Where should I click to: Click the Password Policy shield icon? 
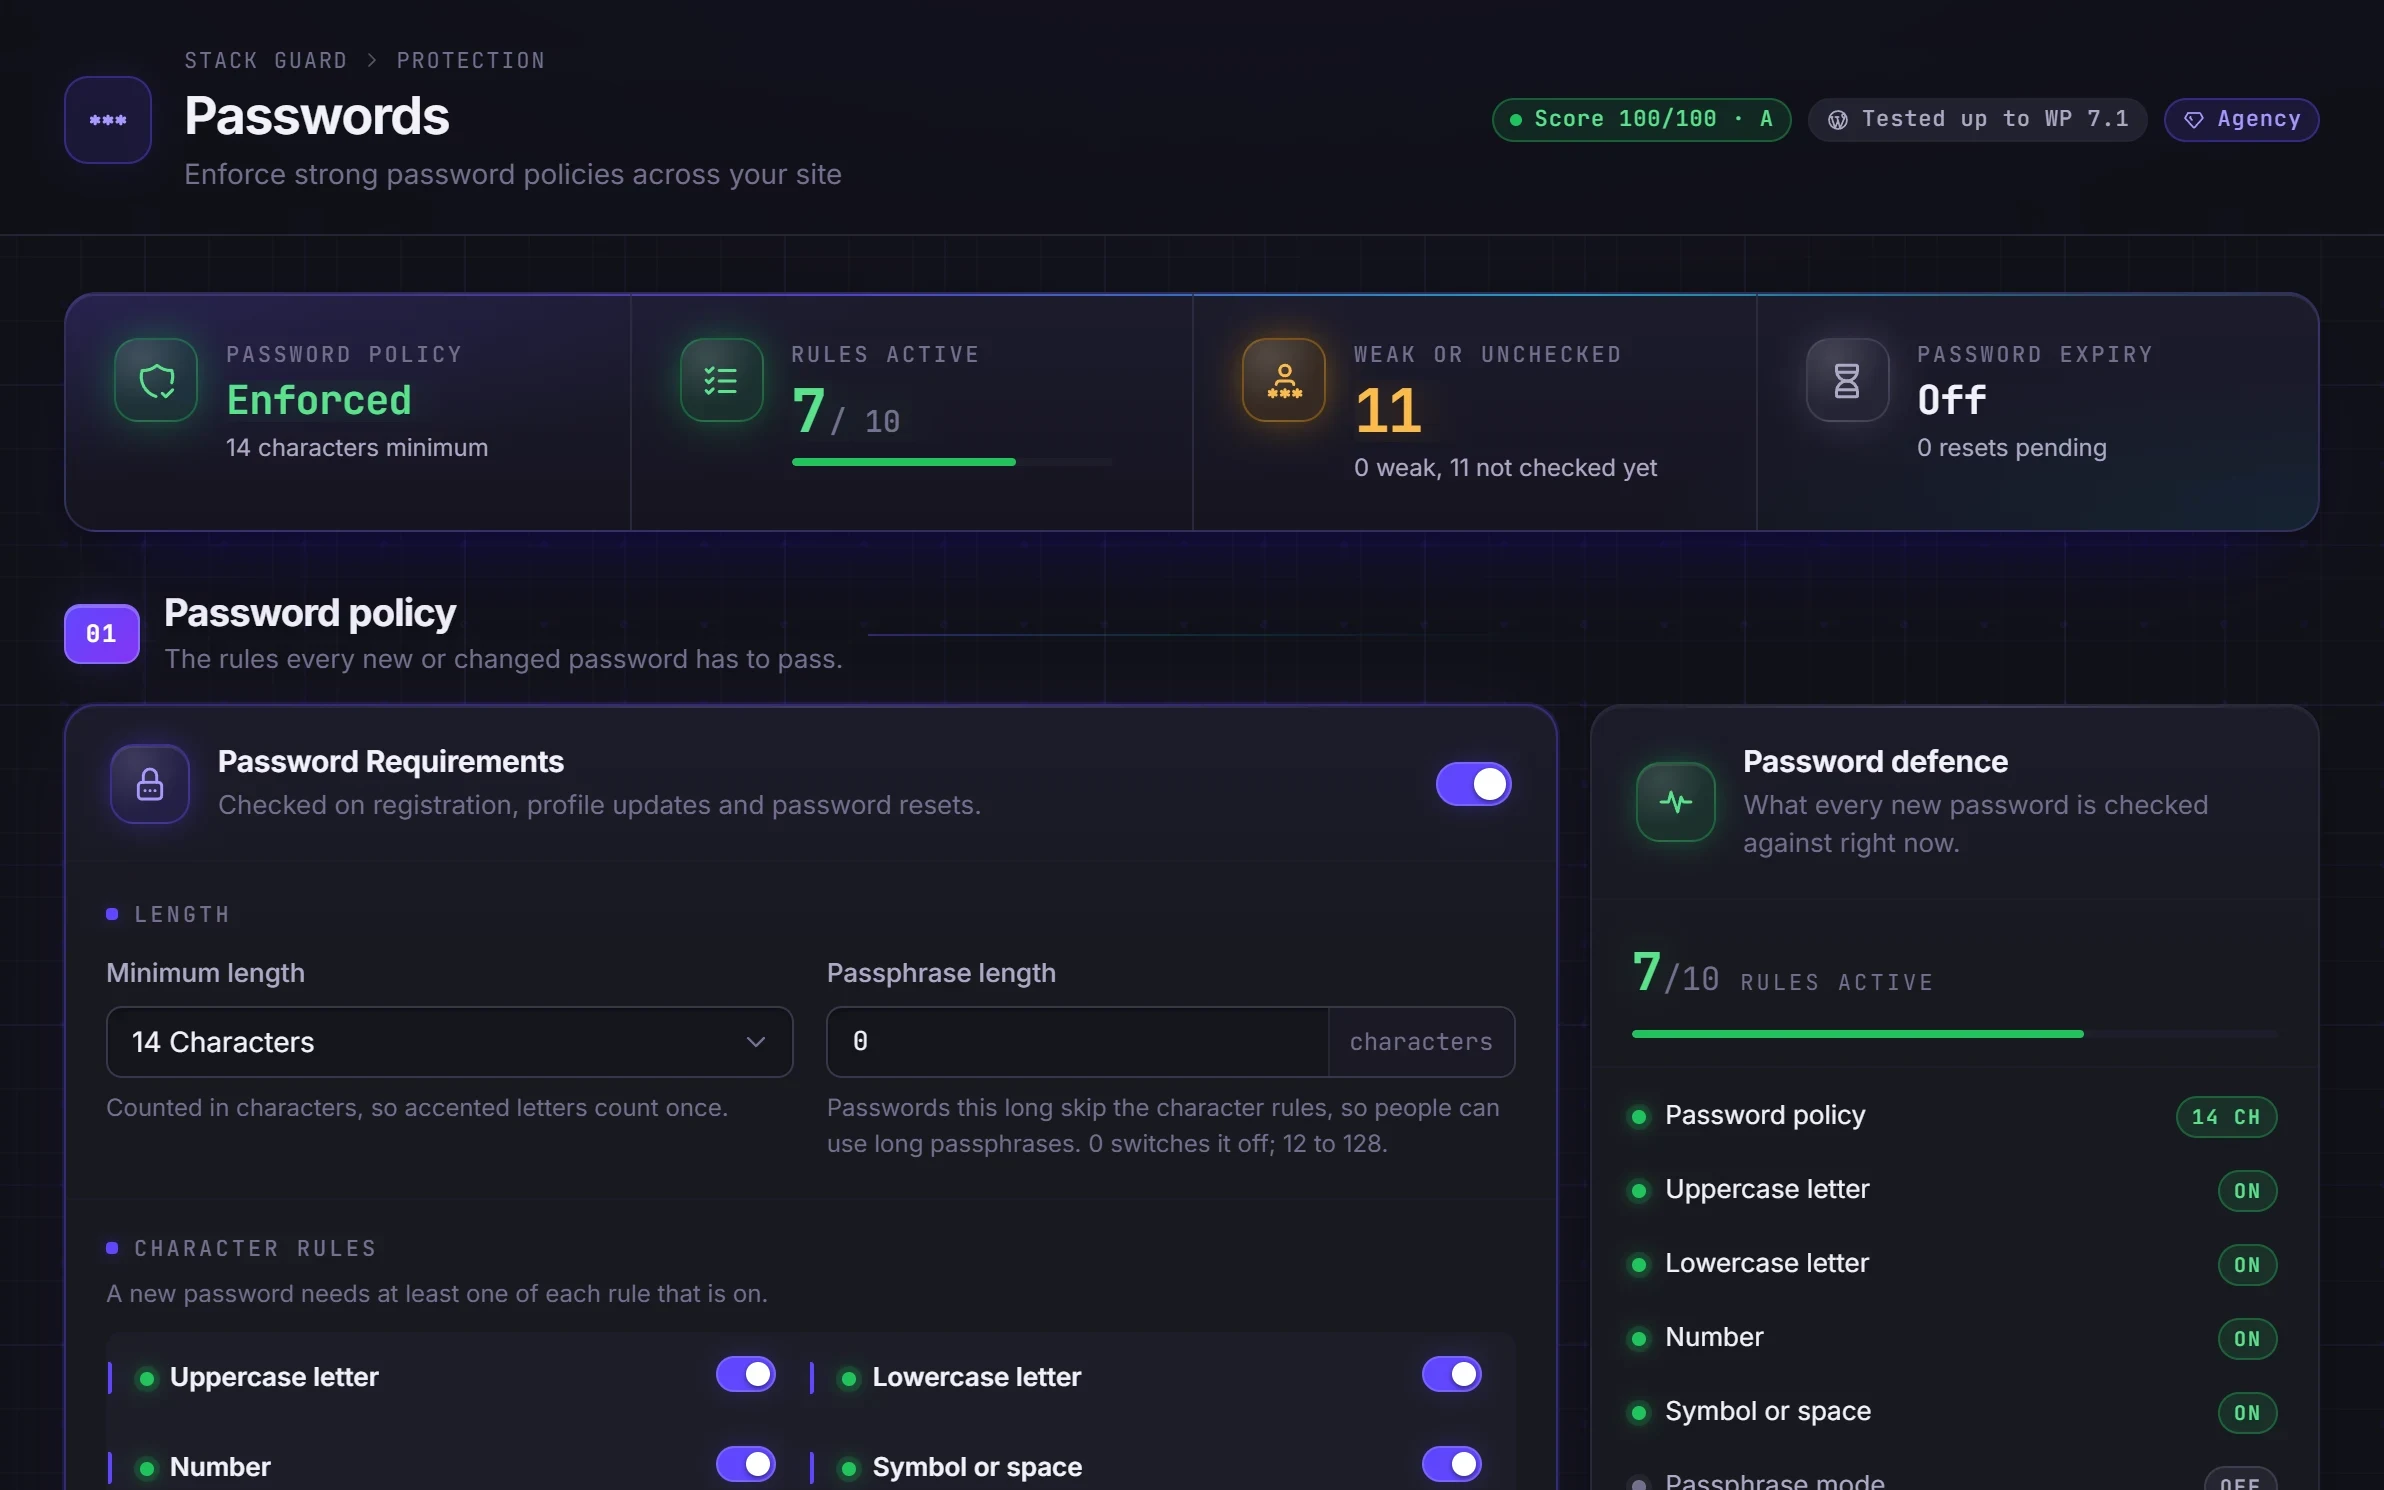[x=156, y=380]
